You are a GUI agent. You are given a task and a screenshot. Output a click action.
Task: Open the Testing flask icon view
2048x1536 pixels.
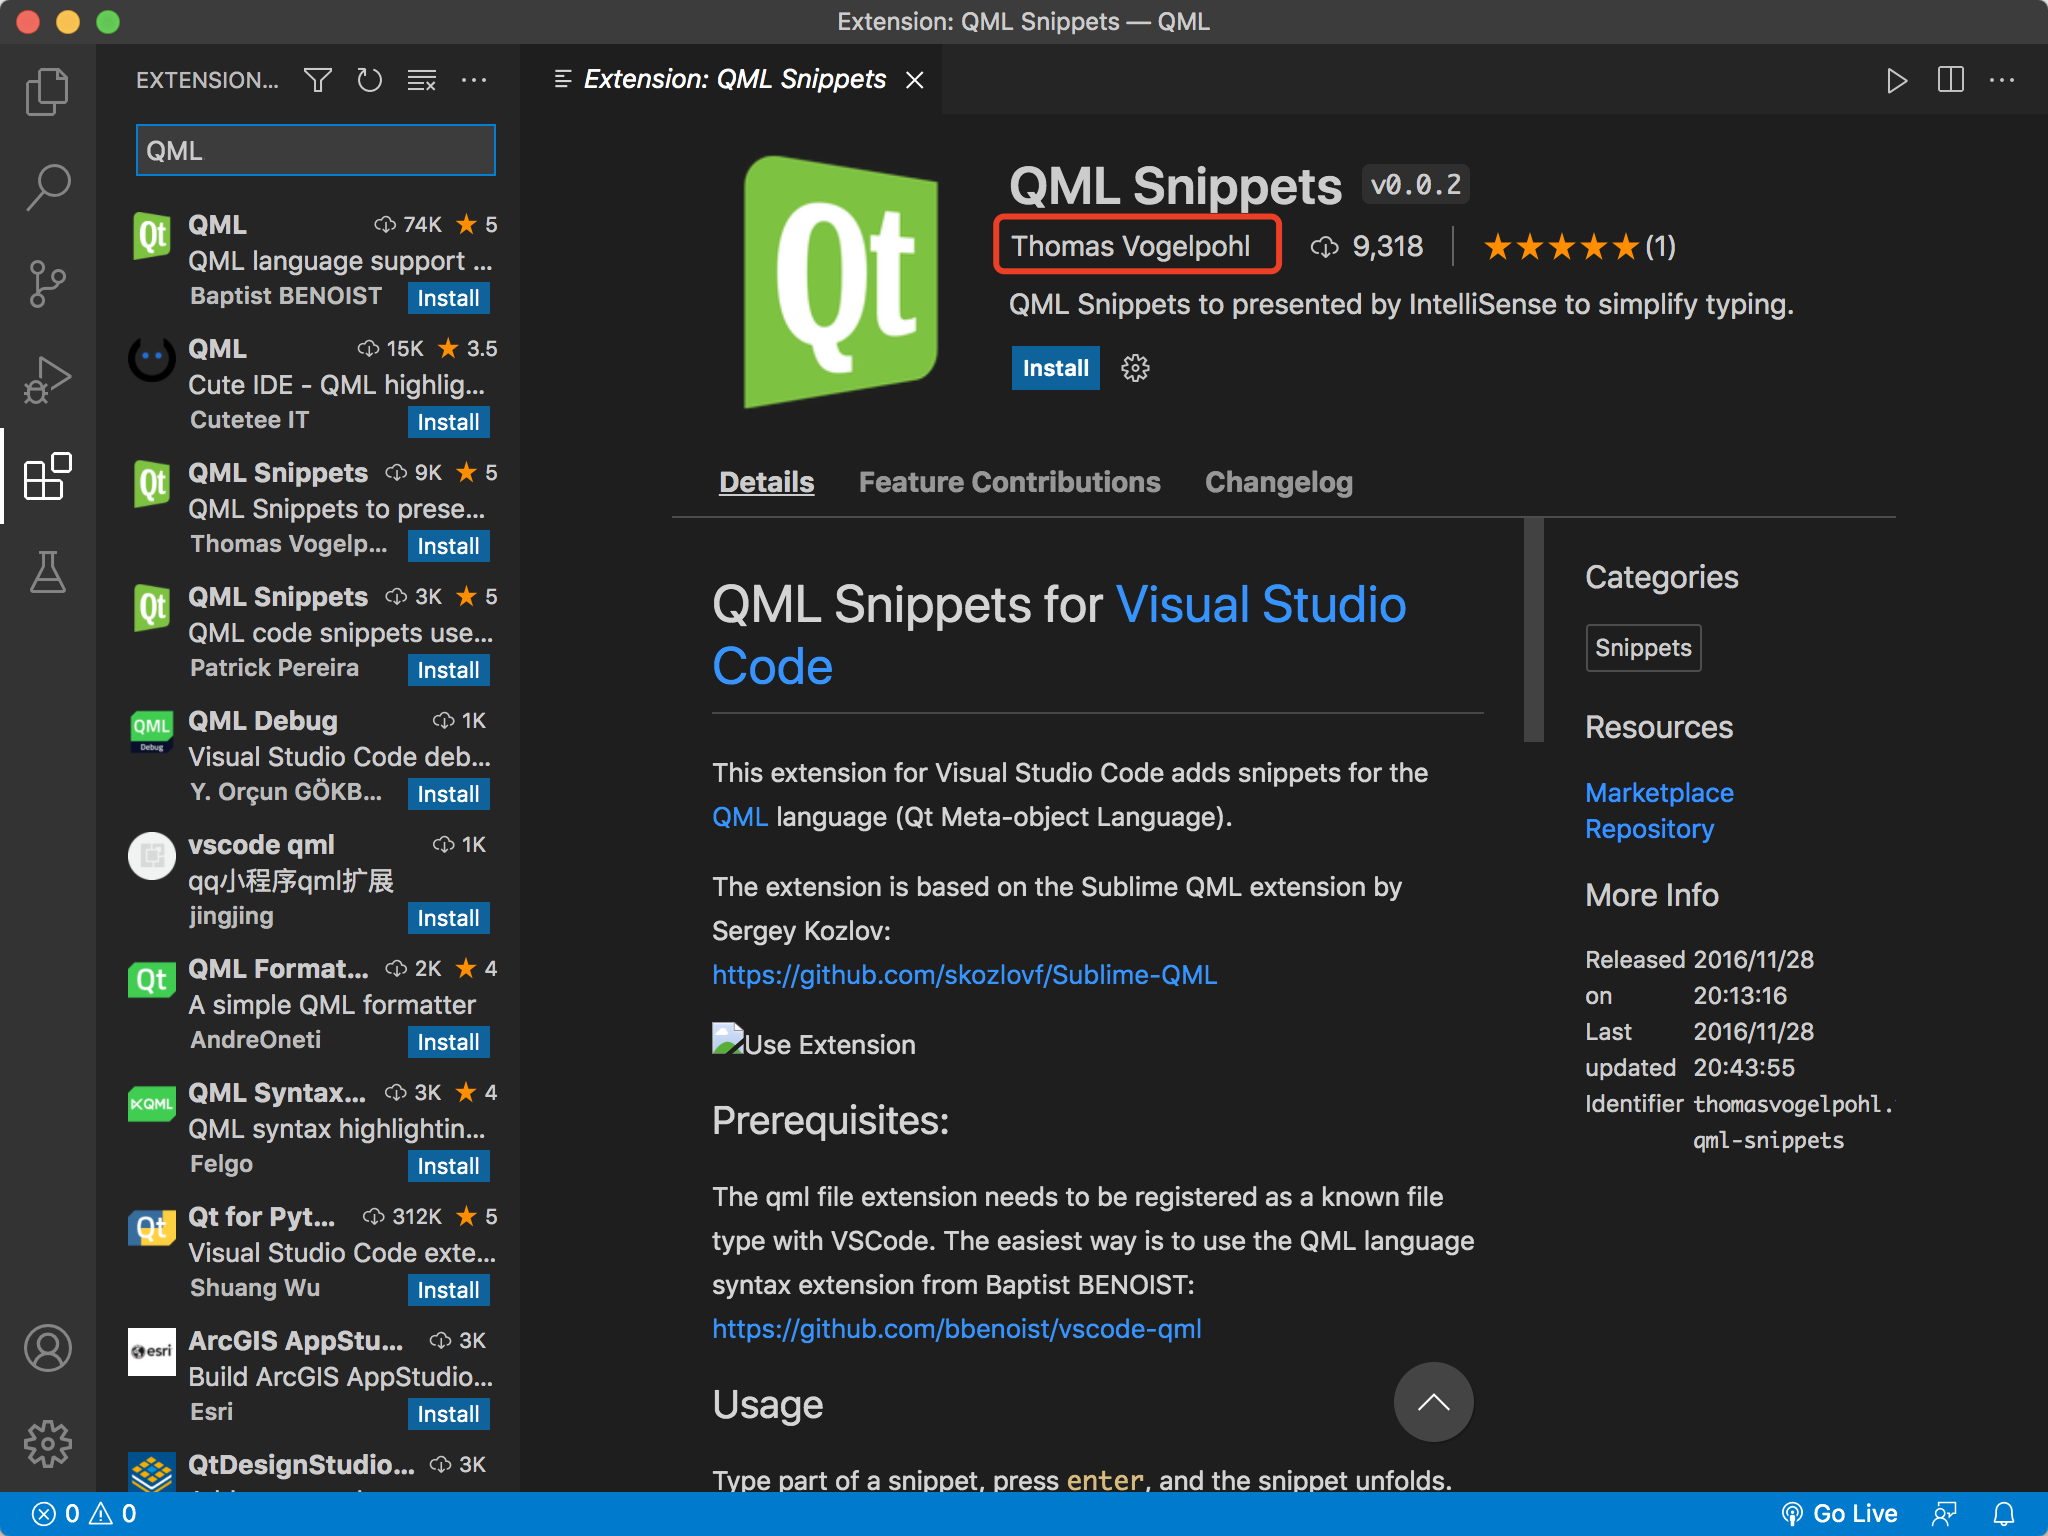coord(47,572)
